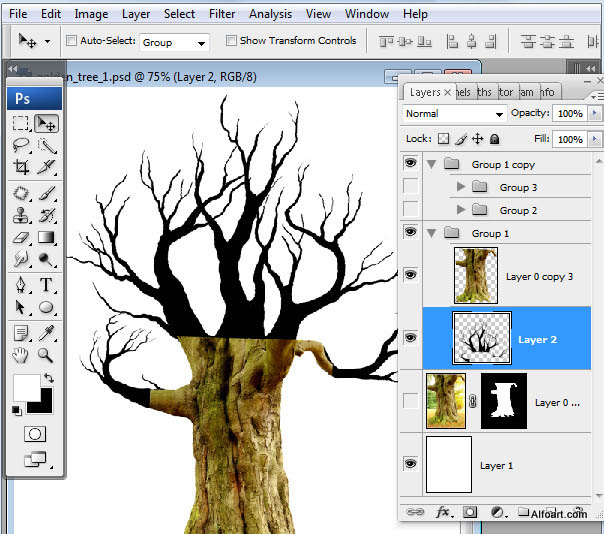Click the Lock all padlock icon
Viewport: 604px width, 534px height.
click(x=494, y=139)
